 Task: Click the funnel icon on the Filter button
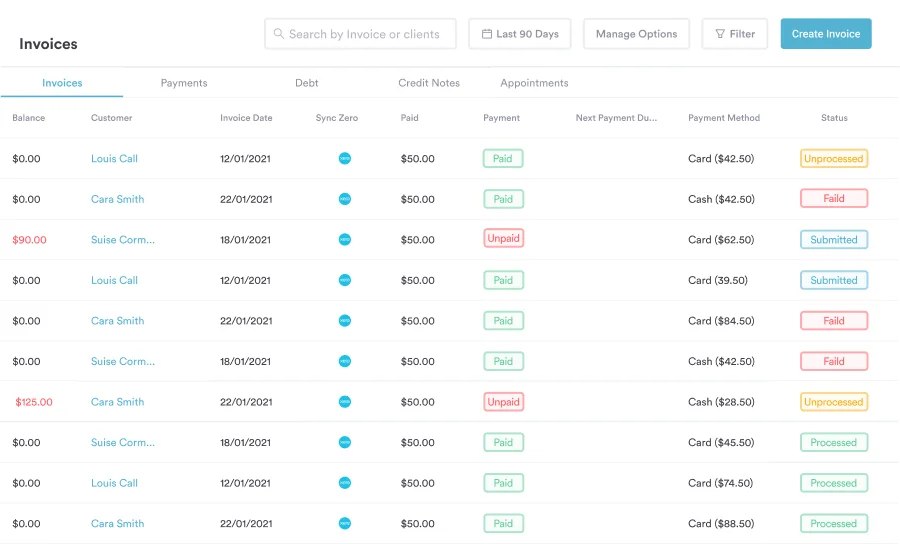point(720,34)
